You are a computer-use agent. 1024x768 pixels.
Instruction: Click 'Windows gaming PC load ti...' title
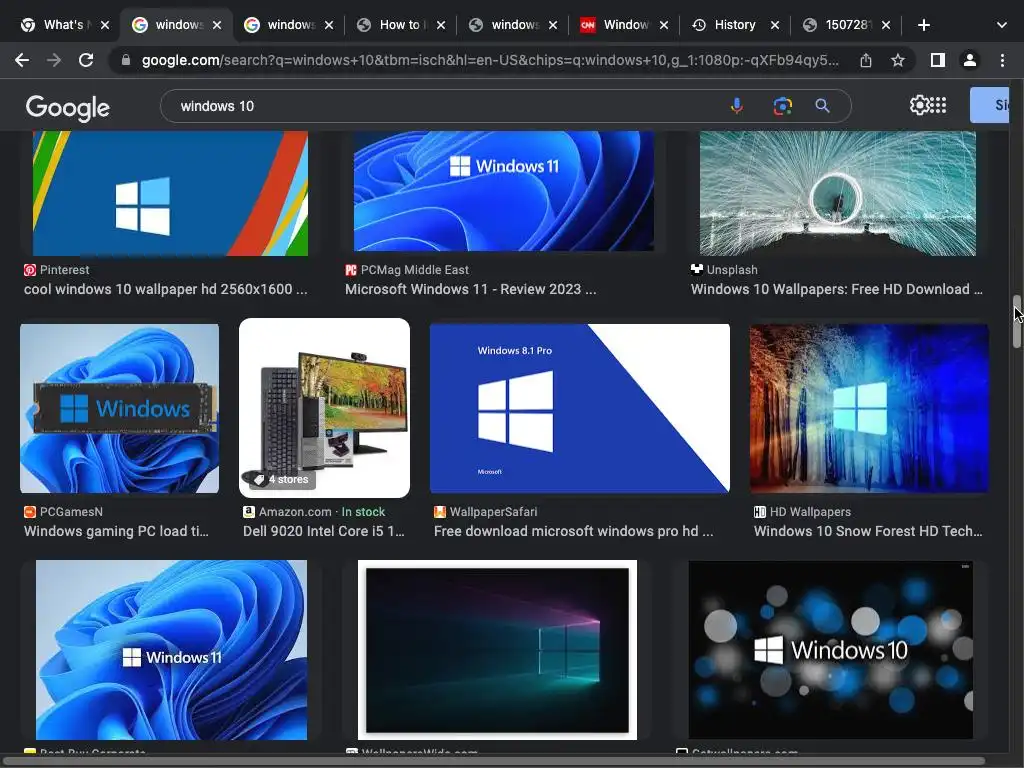(x=116, y=532)
